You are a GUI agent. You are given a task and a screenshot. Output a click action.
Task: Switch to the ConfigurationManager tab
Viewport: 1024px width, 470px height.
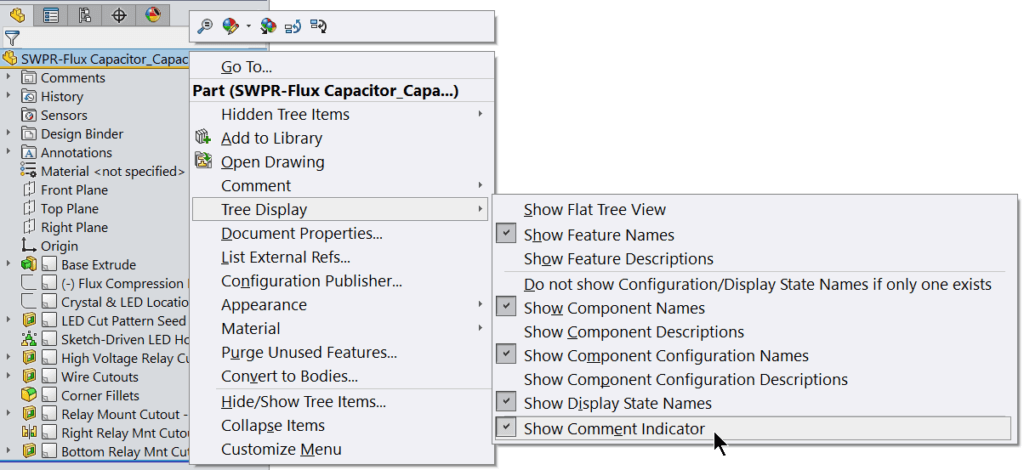point(85,14)
